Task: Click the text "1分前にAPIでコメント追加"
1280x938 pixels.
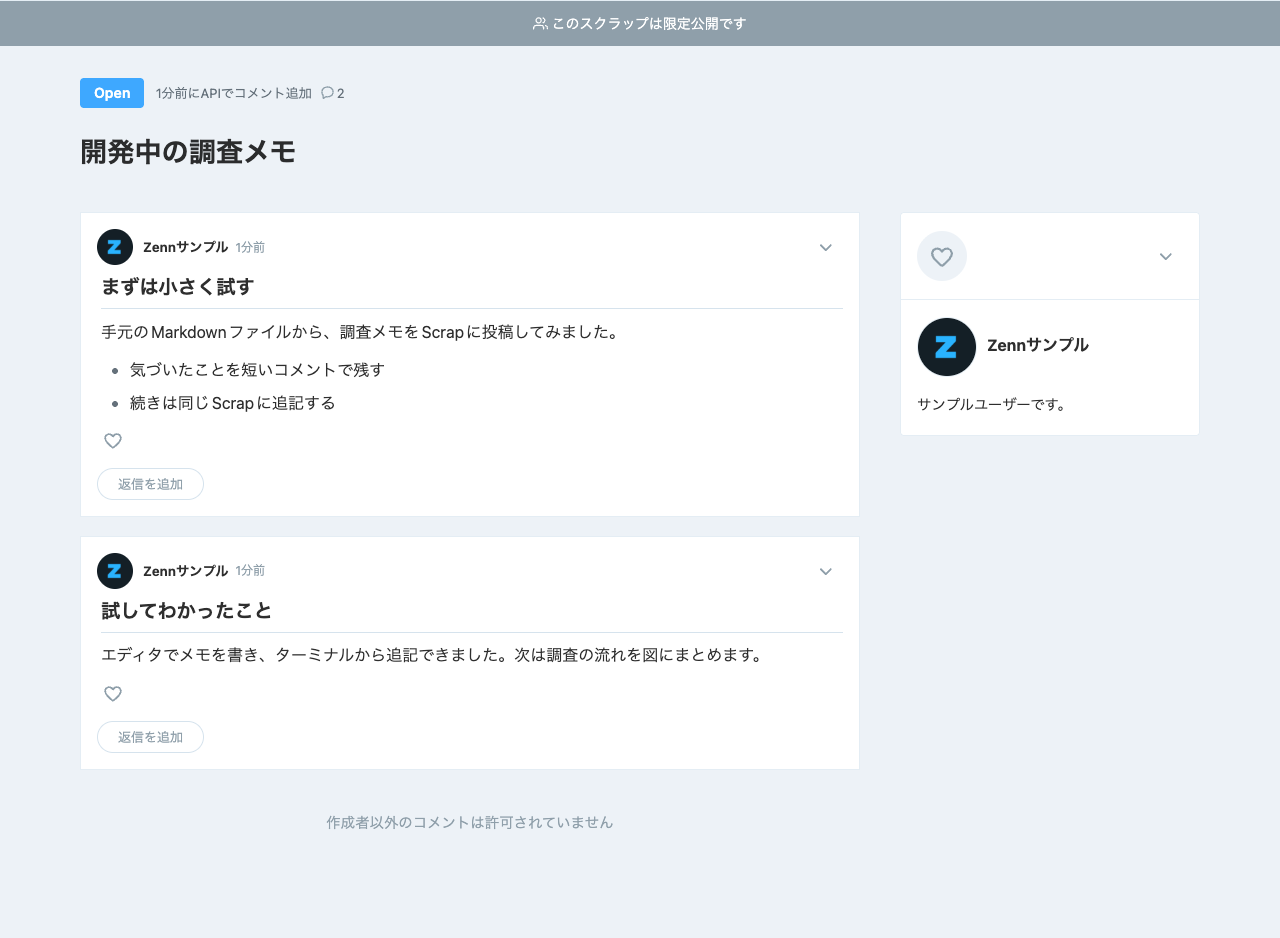Action: tap(234, 93)
